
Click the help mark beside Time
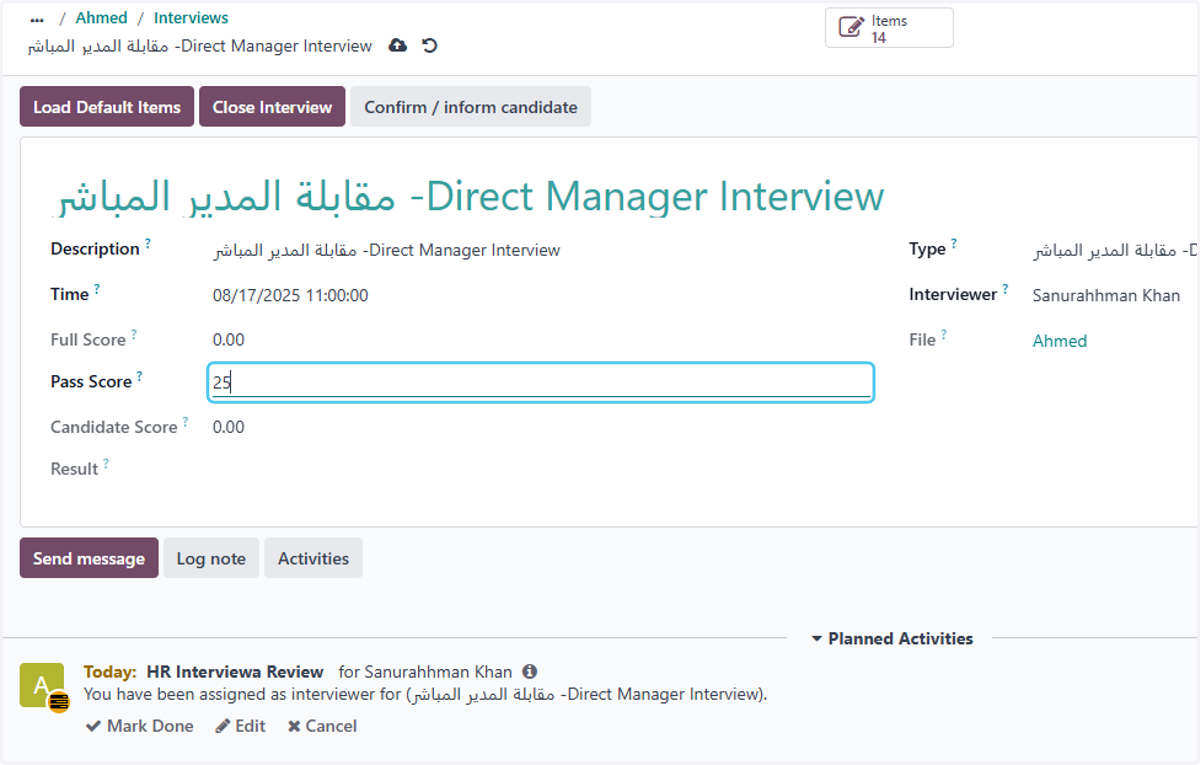pos(97,289)
